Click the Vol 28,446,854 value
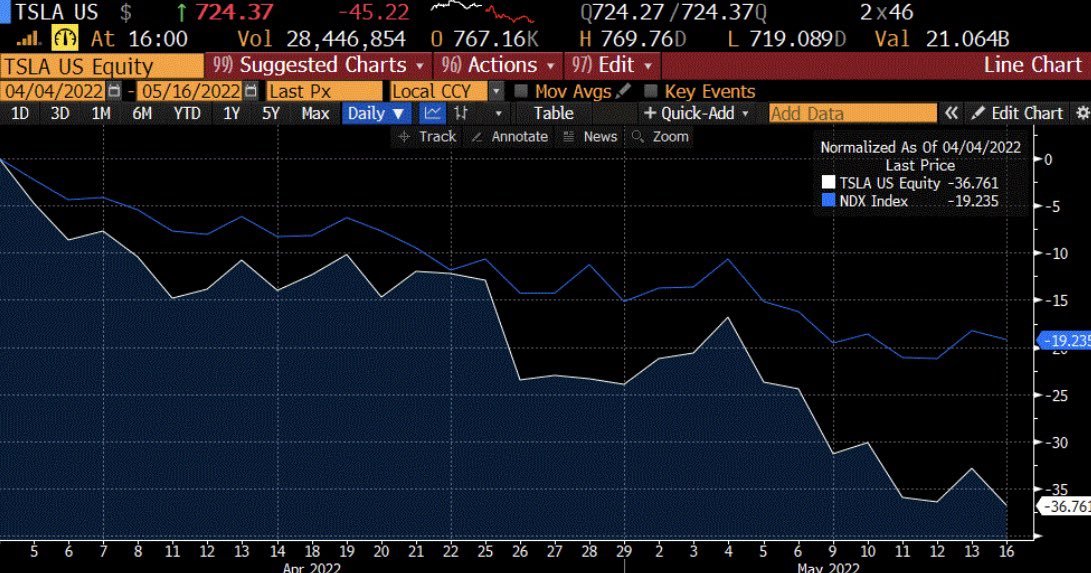 (321, 39)
